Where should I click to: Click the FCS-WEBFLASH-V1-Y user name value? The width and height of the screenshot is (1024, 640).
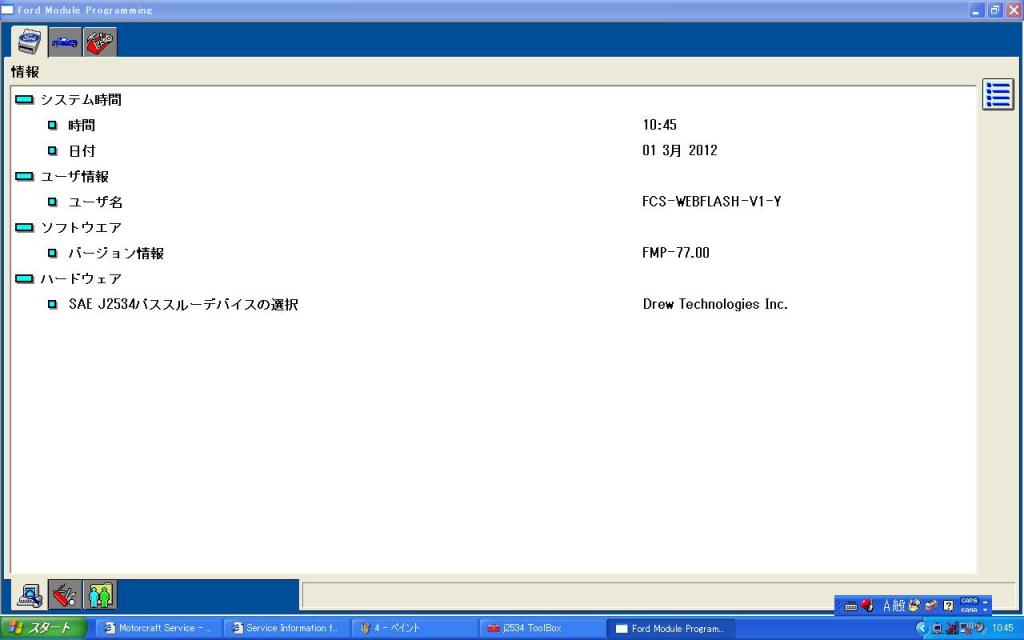point(712,201)
